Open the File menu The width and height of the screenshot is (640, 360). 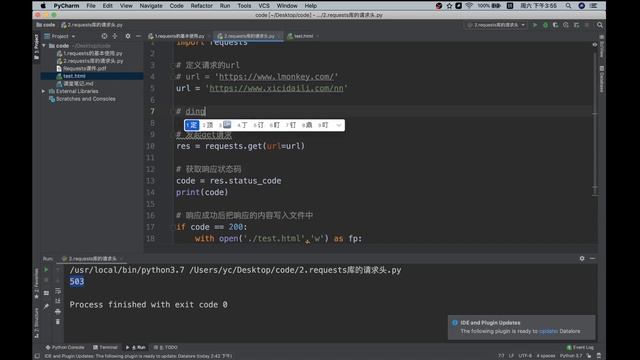[91, 6]
